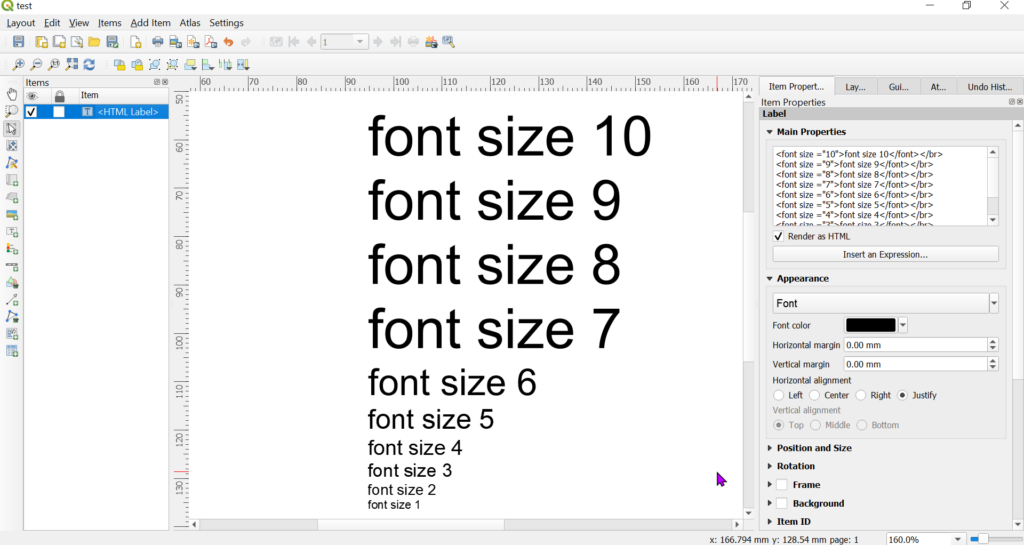Open the Atlas menu
1024x545 pixels.
coord(190,23)
